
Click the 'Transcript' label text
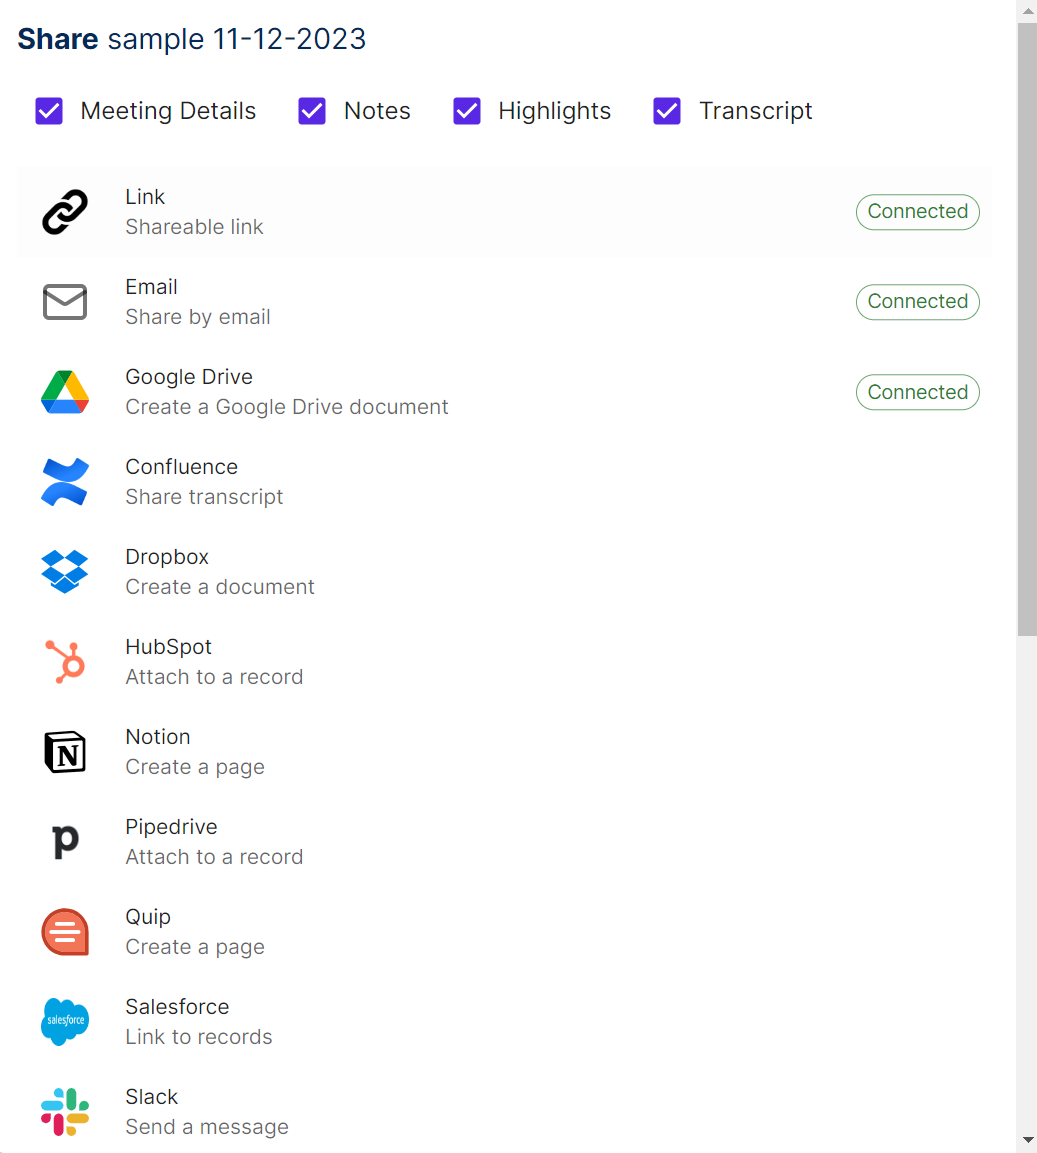pos(755,111)
